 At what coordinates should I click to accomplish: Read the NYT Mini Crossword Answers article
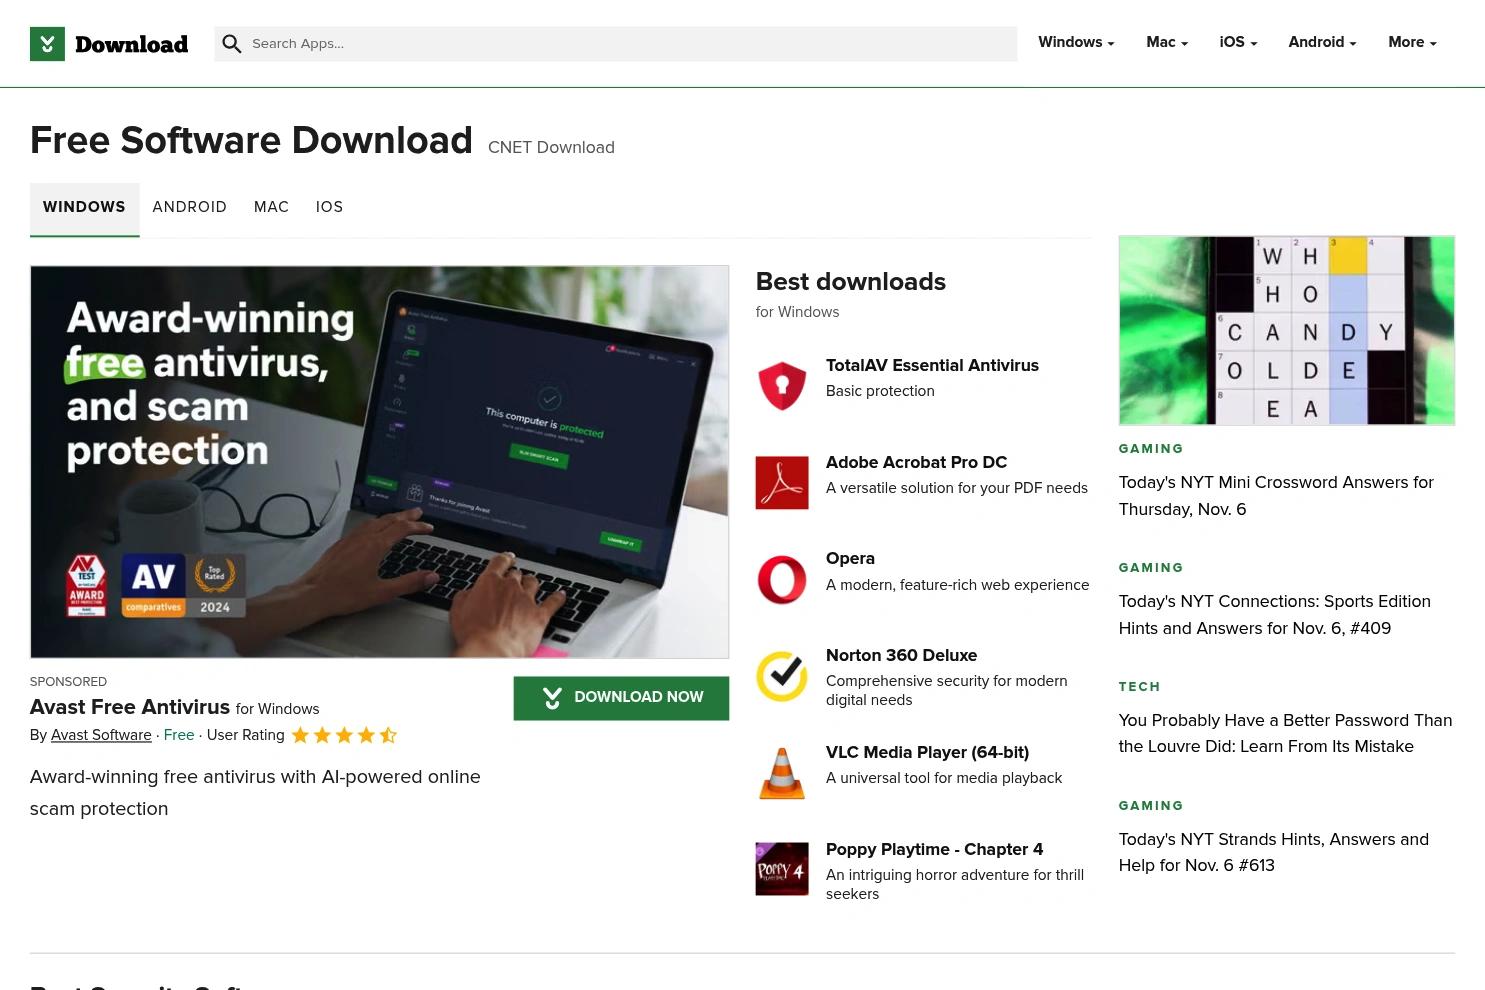pyautogui.click(x=1276, y=495)
